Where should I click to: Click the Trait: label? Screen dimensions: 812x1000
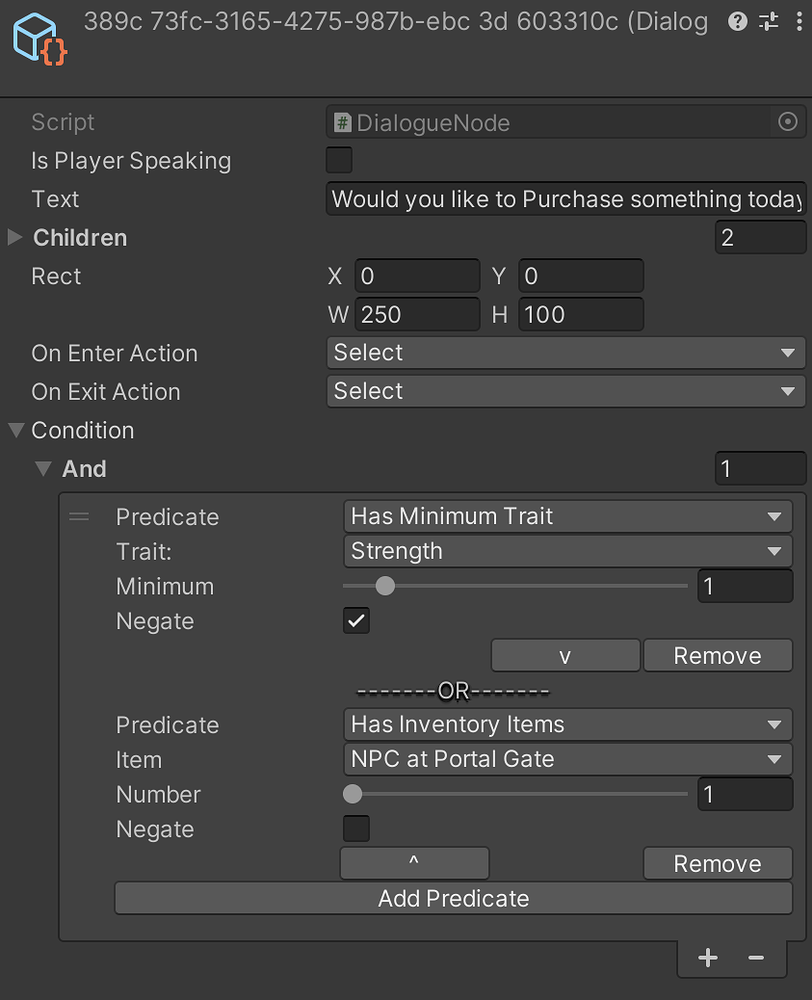tap(144, 551)
